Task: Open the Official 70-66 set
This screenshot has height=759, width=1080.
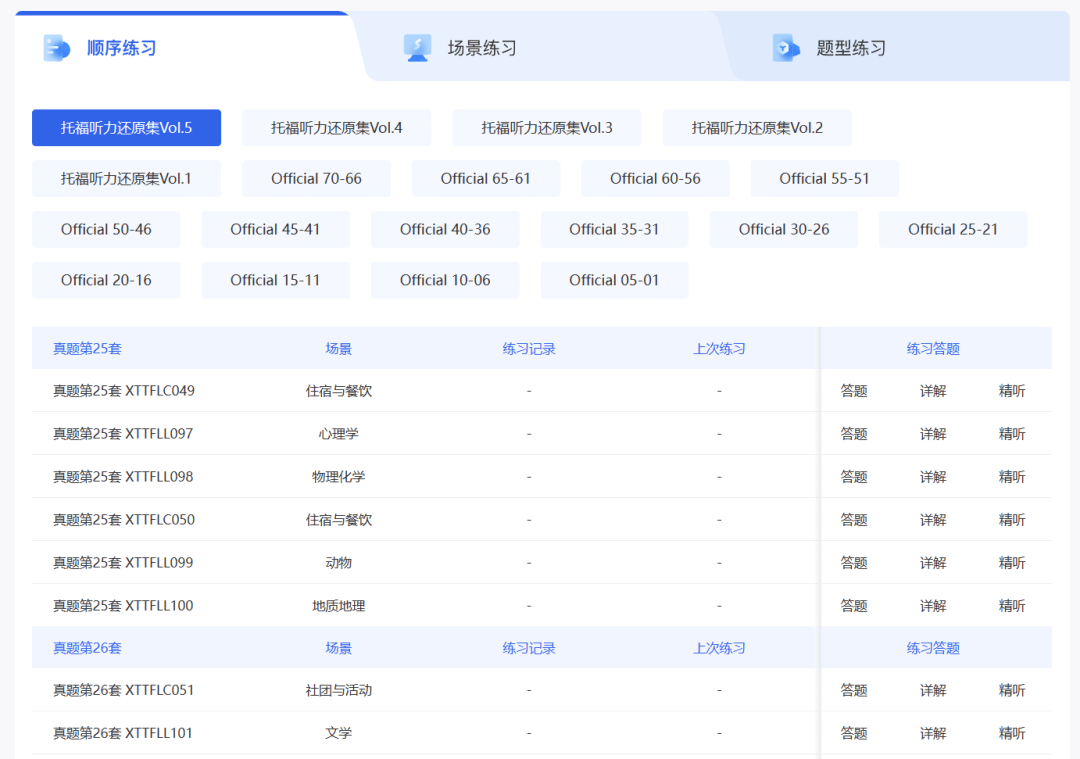Action: 316,179
